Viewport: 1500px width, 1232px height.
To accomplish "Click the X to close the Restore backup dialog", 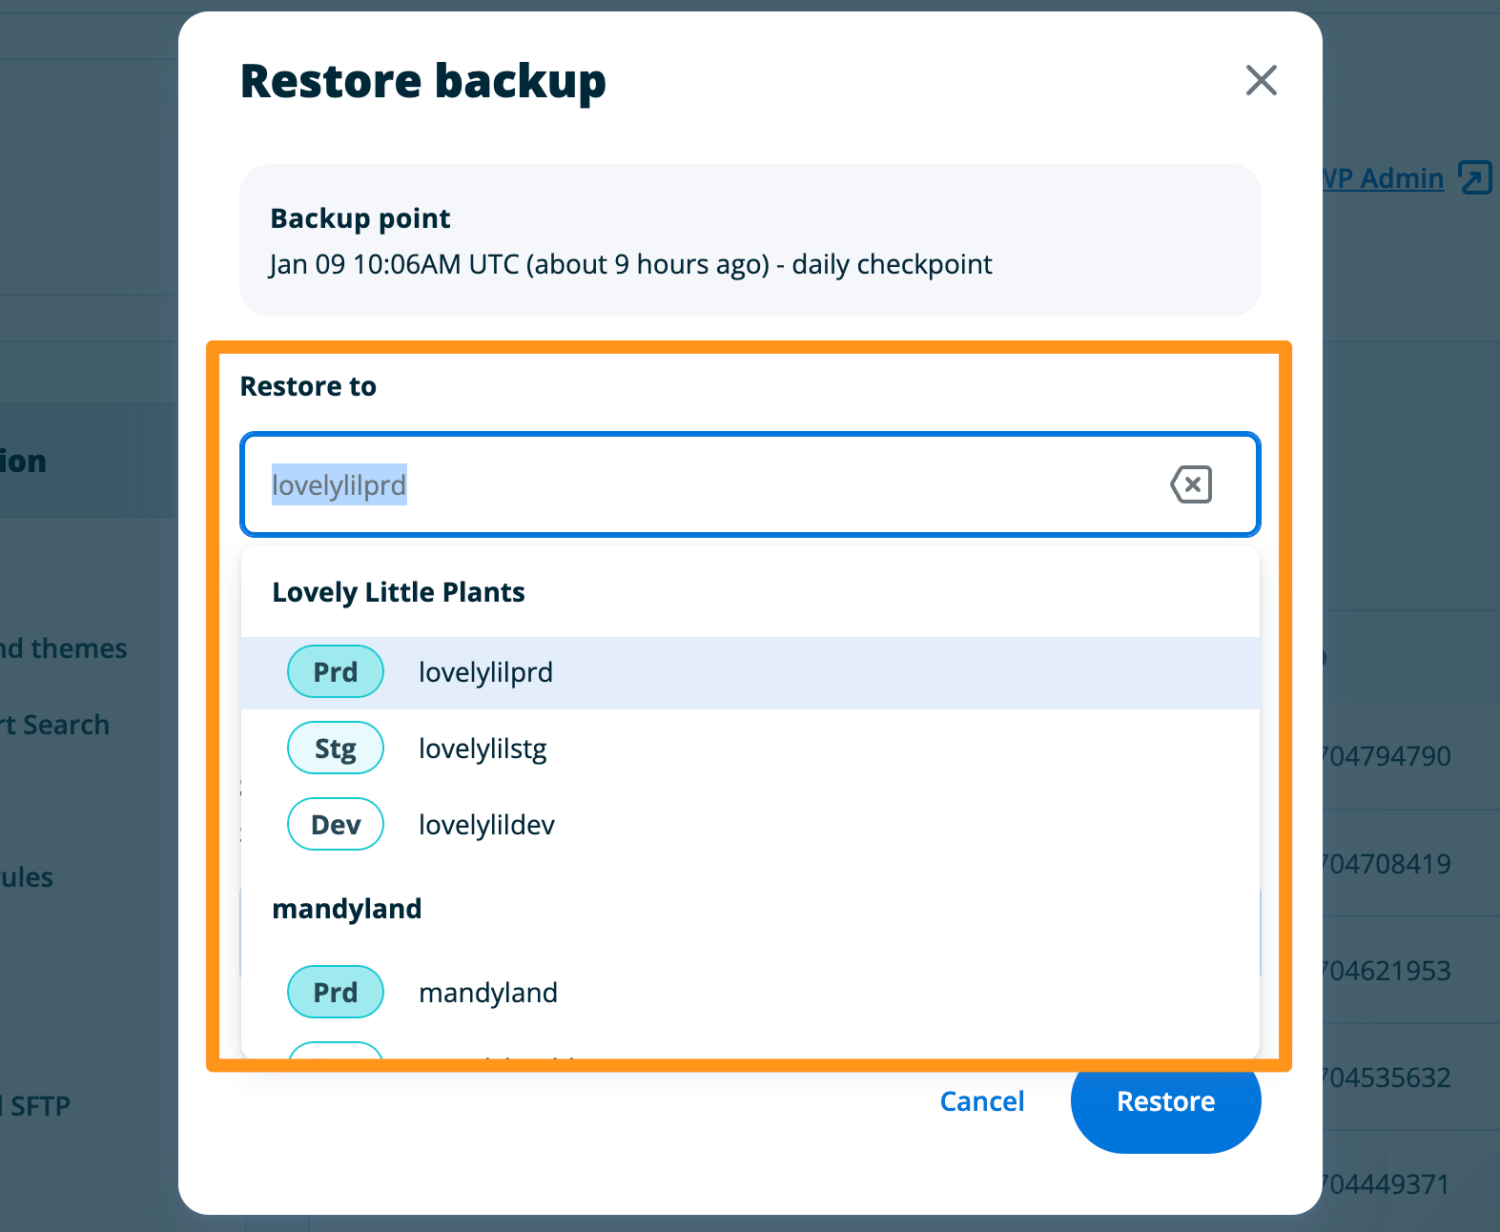I will (1261, 80).
